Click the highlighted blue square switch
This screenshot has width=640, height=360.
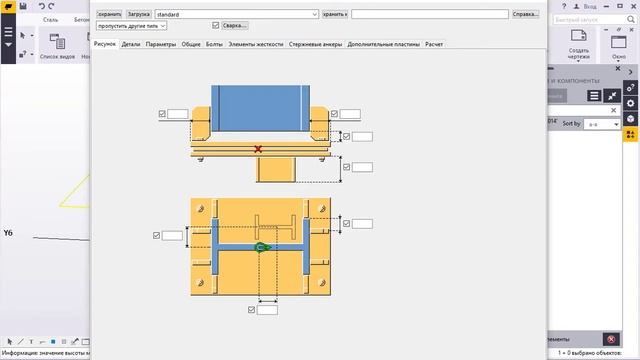53,342
